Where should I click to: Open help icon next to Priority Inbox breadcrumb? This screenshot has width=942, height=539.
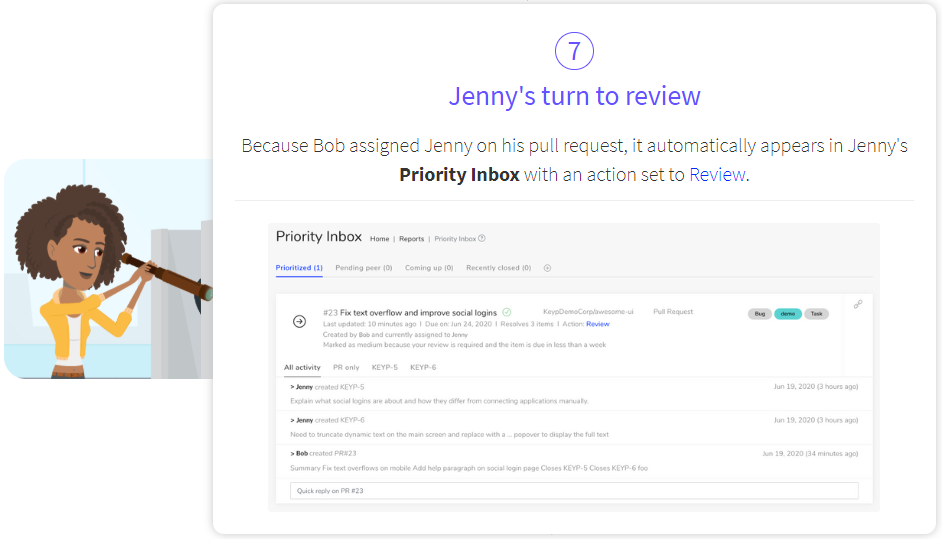coord(482,239)
